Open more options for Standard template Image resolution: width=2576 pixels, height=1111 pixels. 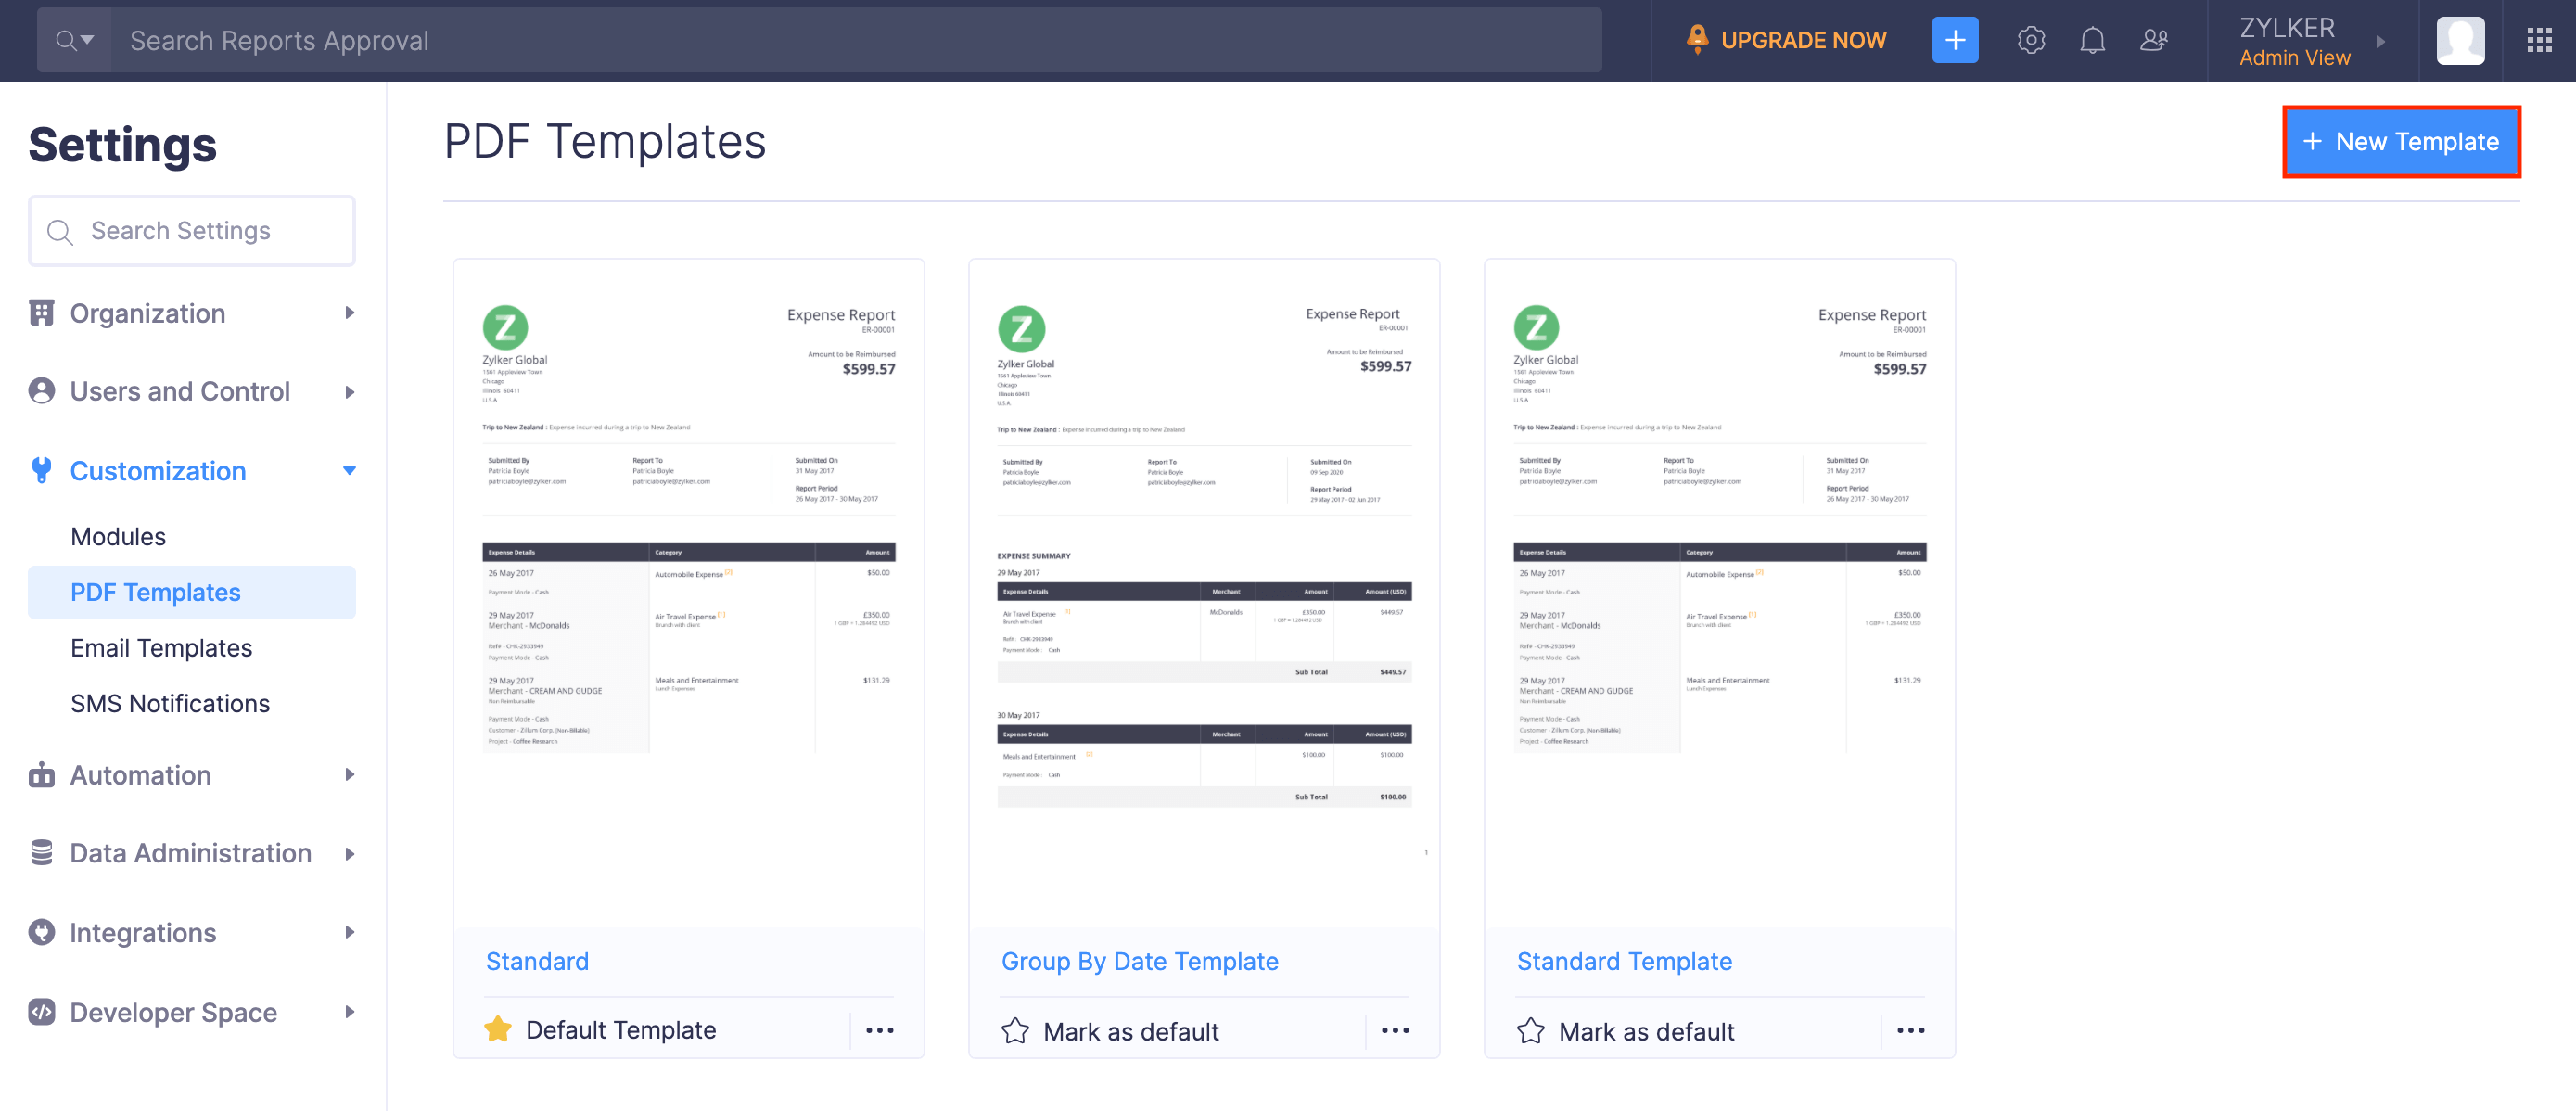coord(879,1030)
